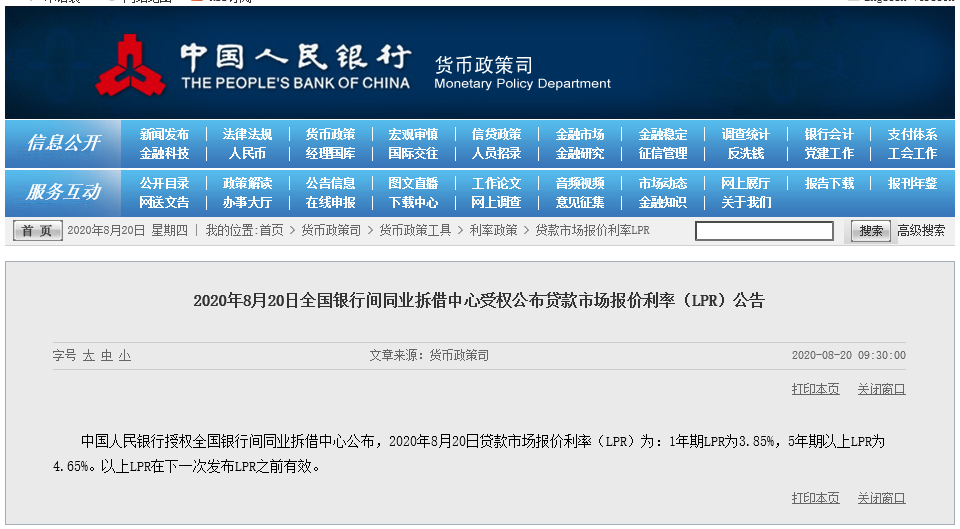Click upper 打印本页 print link
Image resolution: width=960 pixels, height=529 pixels.
click(x=816, y=389)
